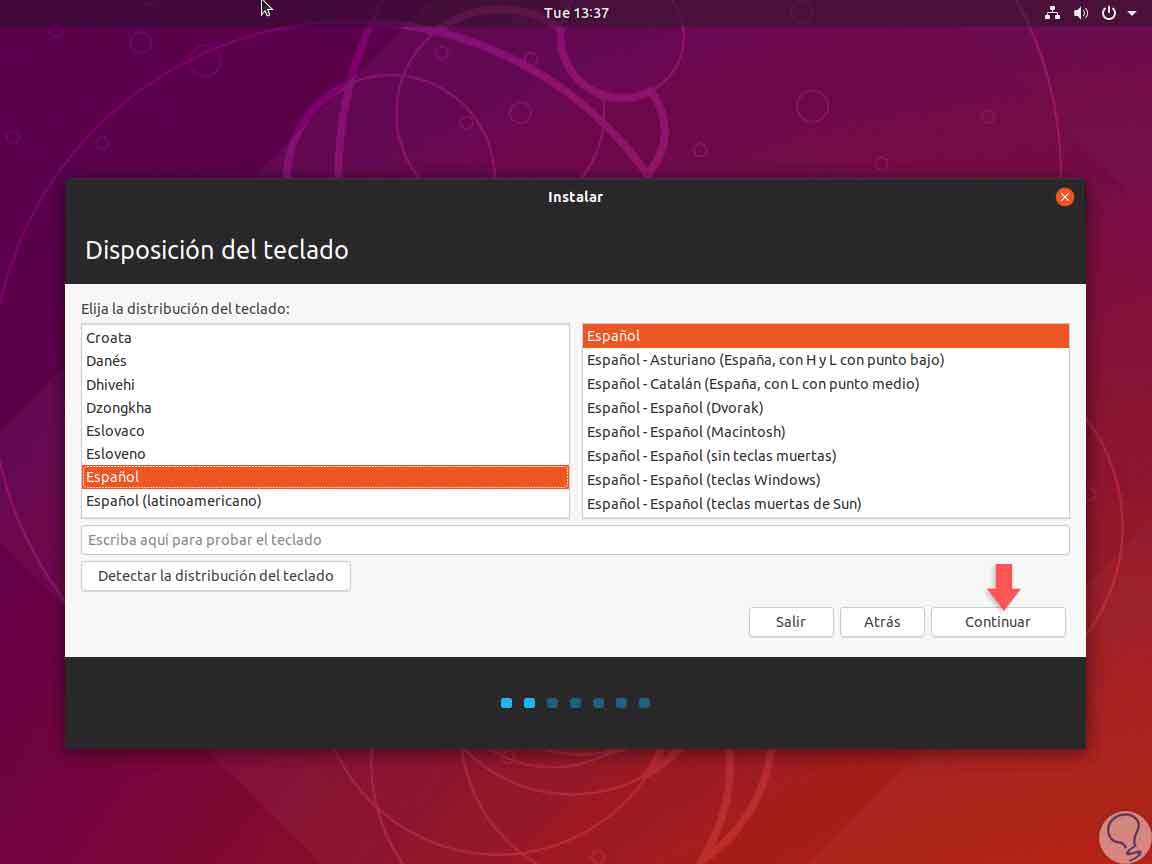Choose Español (latinoamericano) layout

325,501
